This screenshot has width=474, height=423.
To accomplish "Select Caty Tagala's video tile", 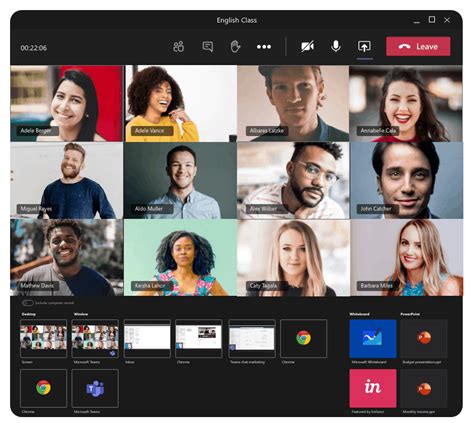I will (x=293, y=257).
